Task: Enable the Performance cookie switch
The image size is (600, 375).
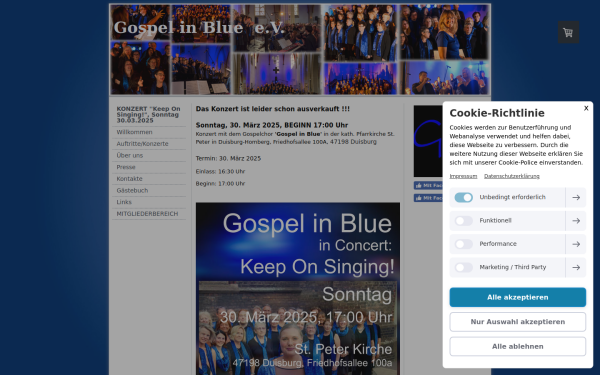Action: [463, 244]
